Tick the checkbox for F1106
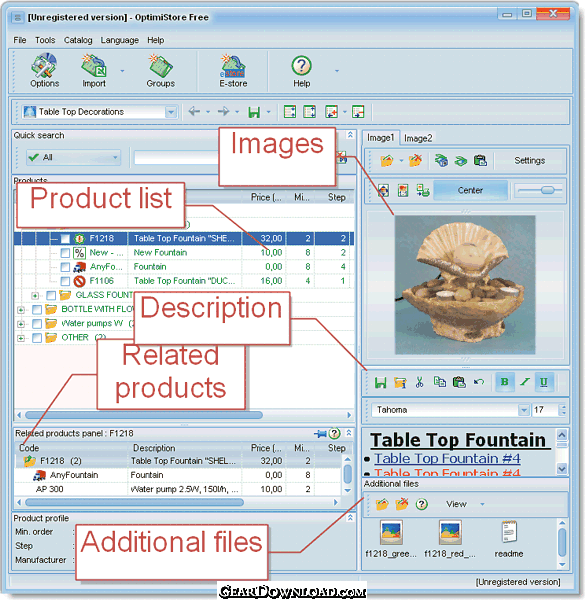 coord(65,281)
